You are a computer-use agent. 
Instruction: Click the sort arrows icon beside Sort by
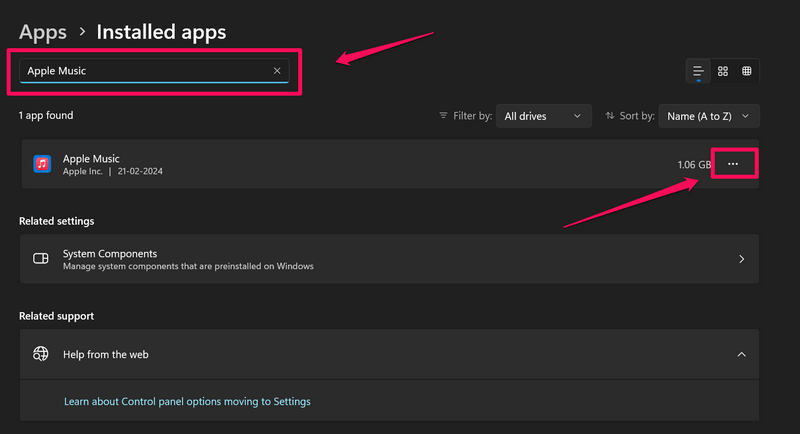[x=609, y=116]
